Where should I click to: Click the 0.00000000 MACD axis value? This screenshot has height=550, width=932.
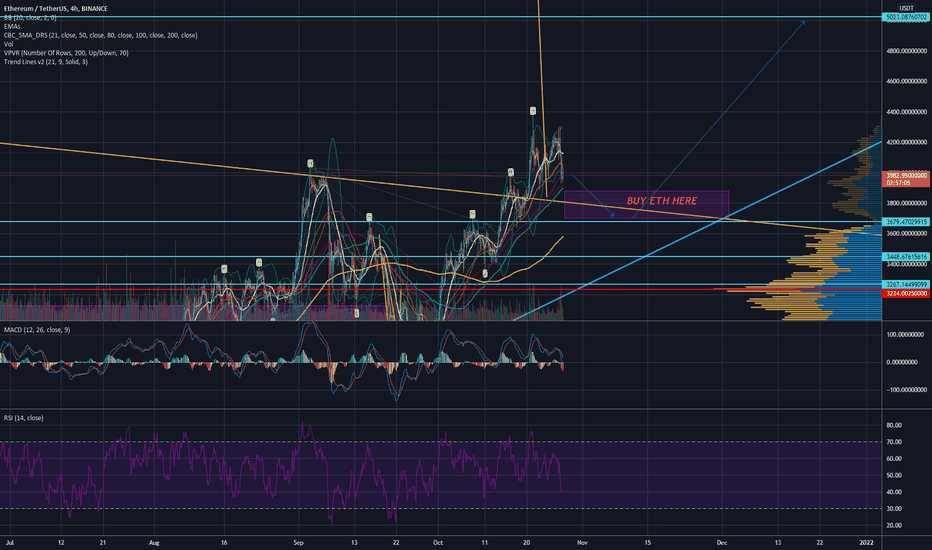tap(904, 362)
